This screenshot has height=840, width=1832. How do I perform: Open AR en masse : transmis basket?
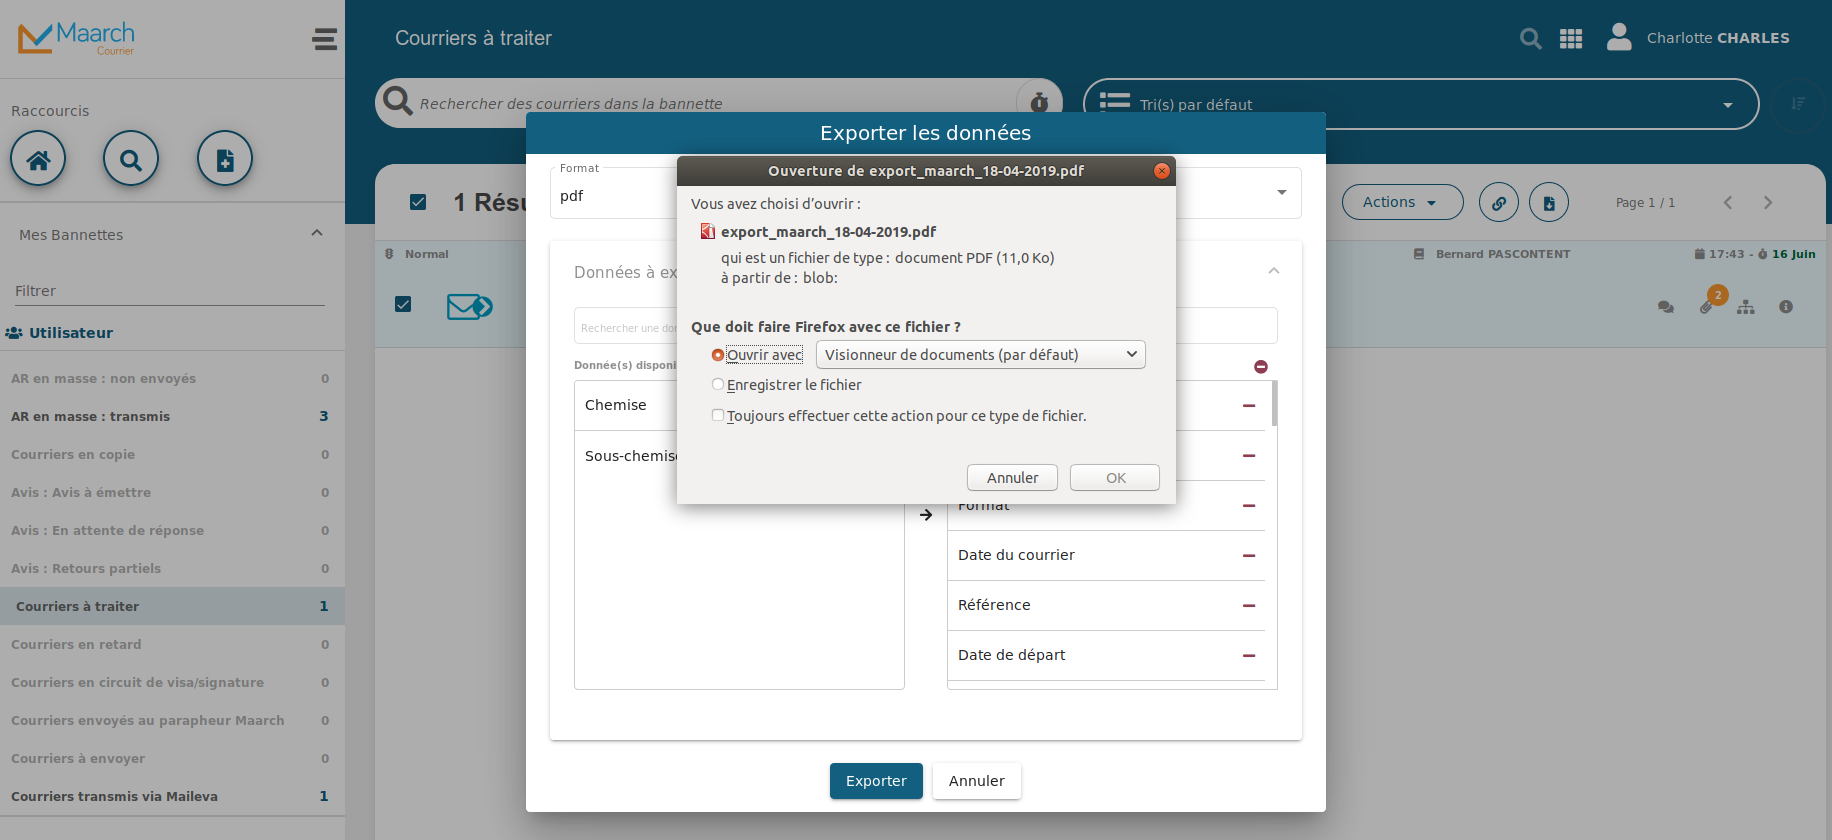172,416
